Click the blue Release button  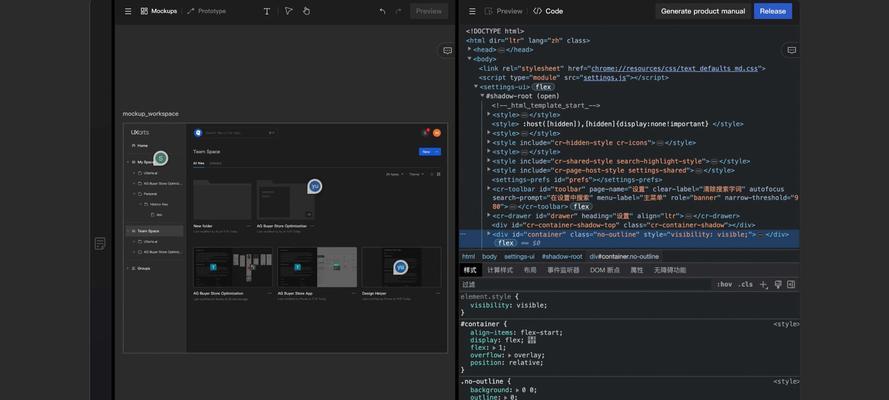coord(773,11)
